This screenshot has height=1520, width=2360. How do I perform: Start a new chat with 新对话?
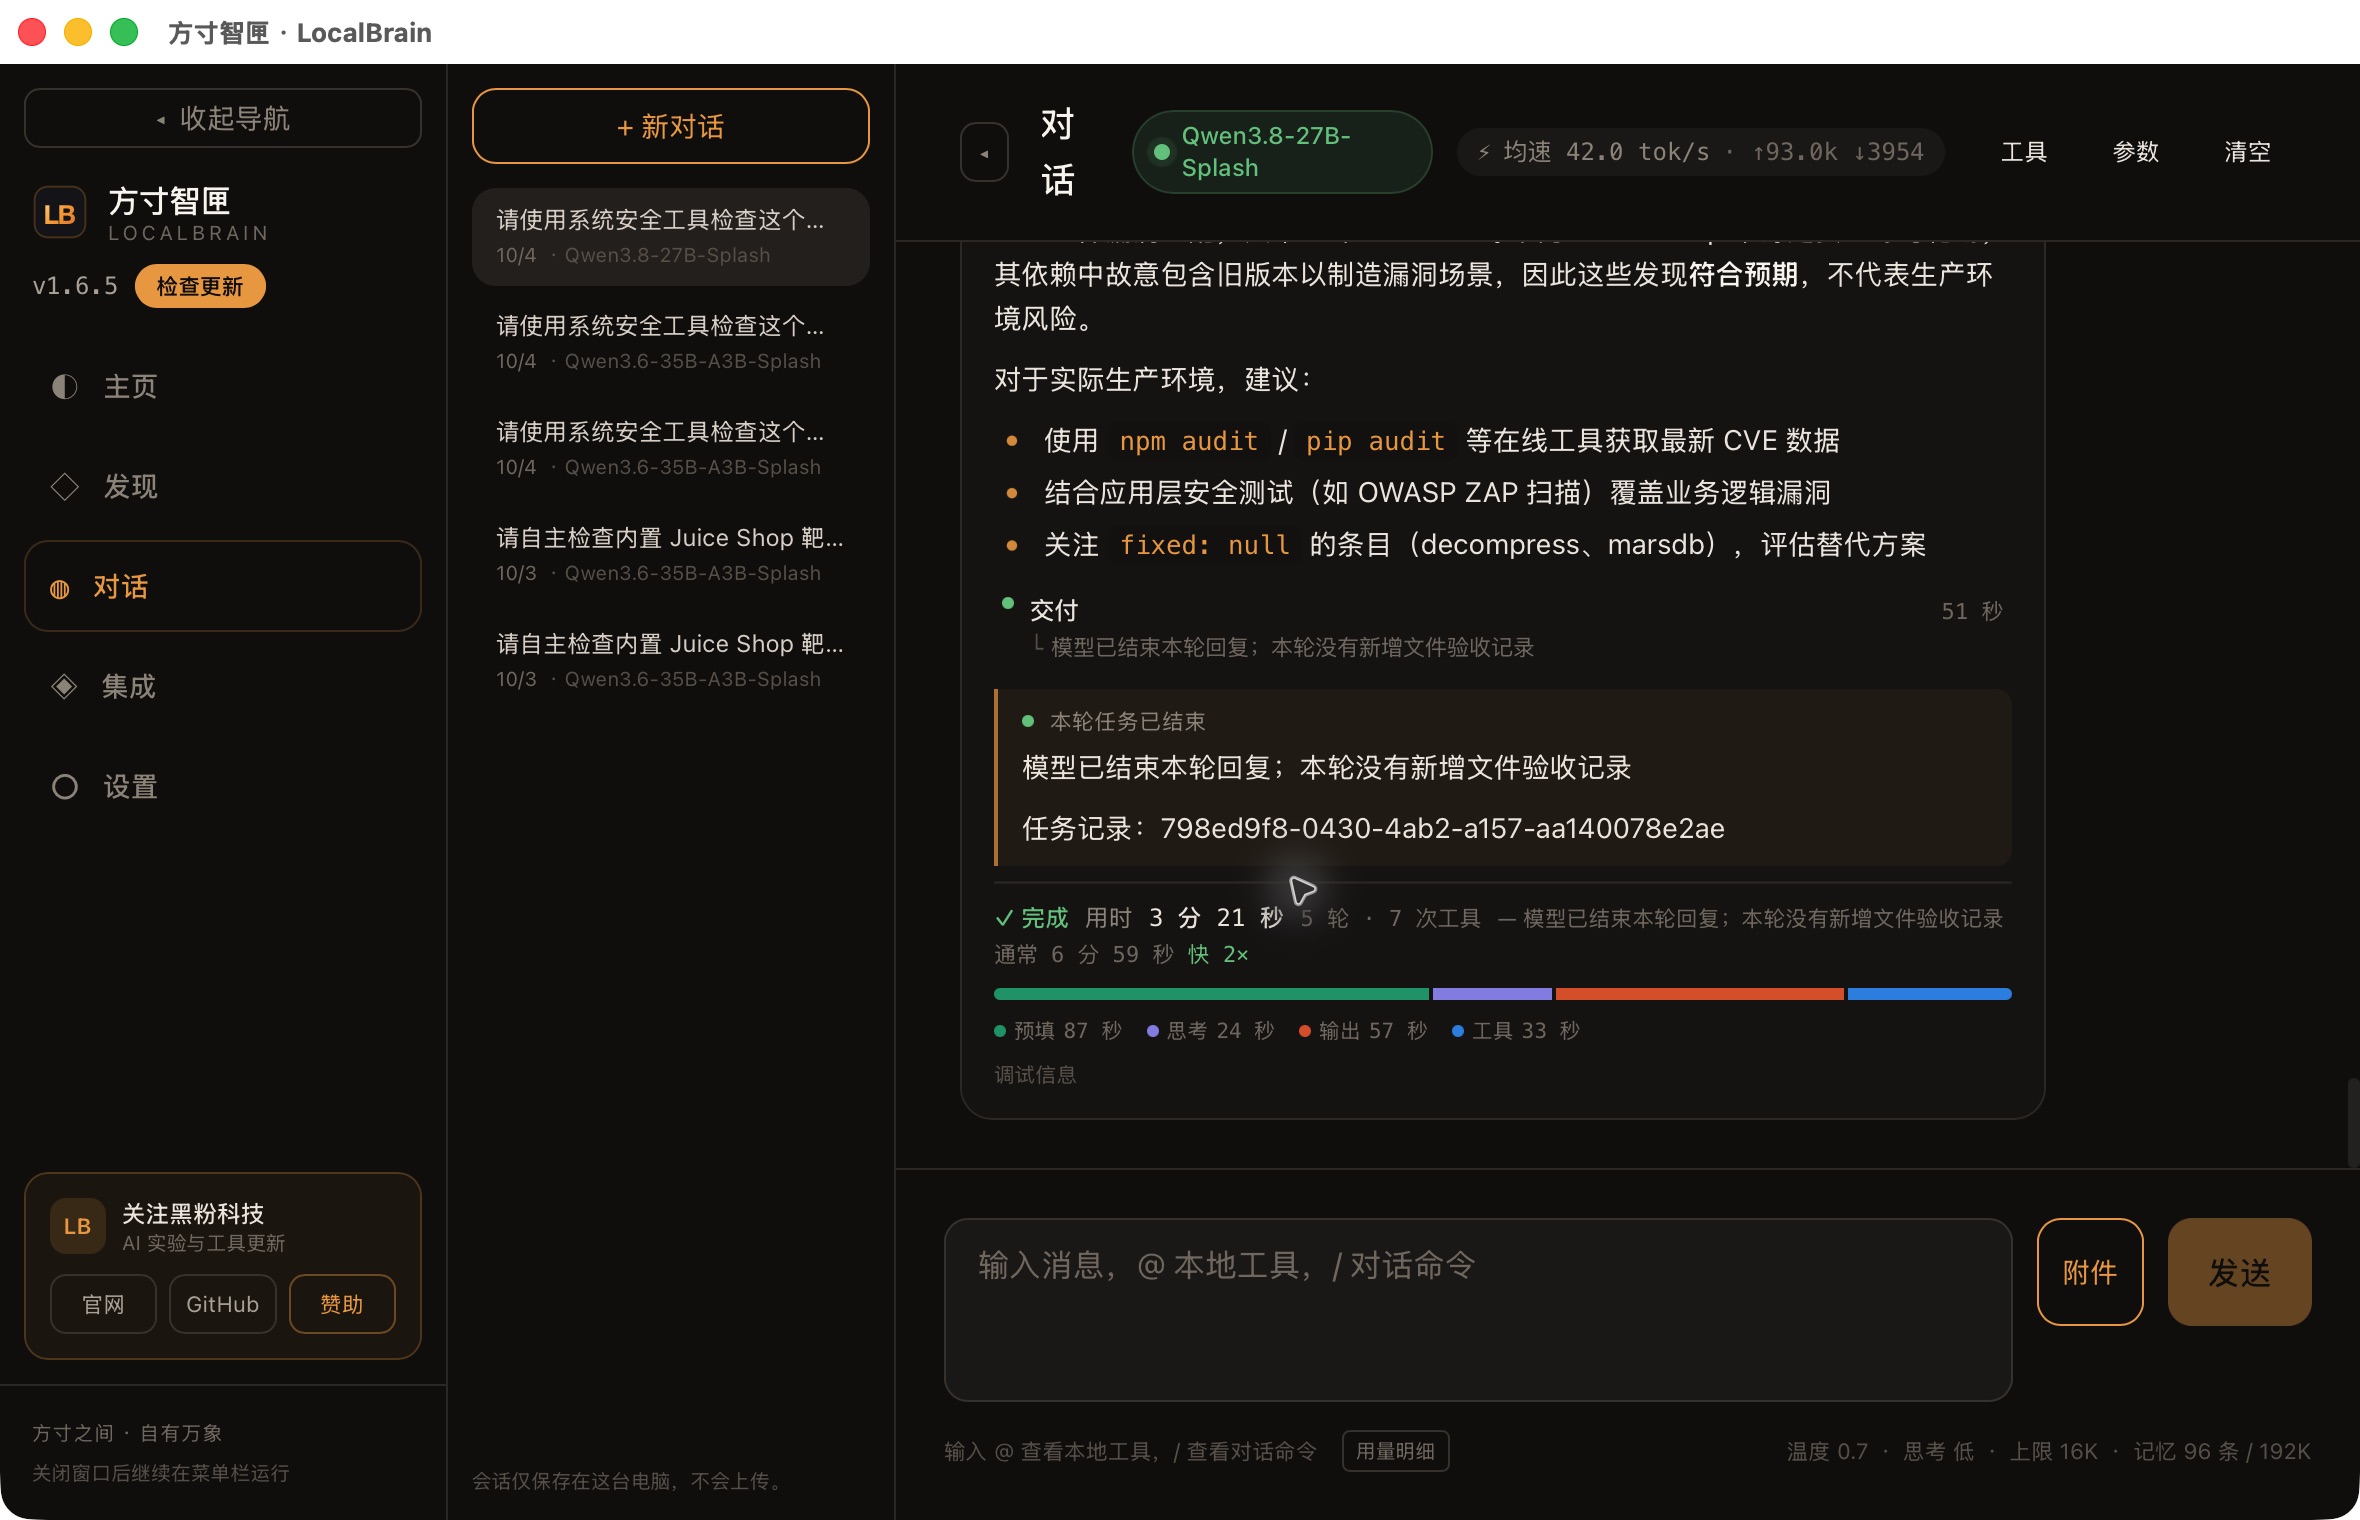click(671, 127)
